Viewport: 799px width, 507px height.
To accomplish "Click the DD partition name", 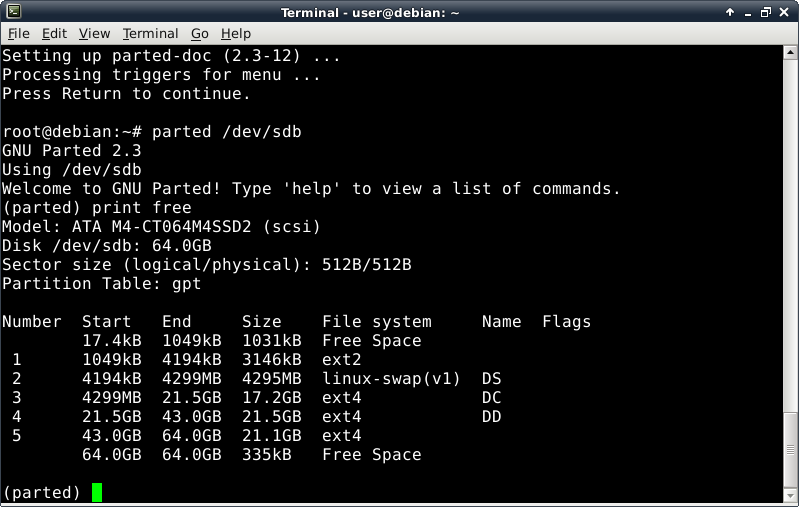I will point(491,417).
